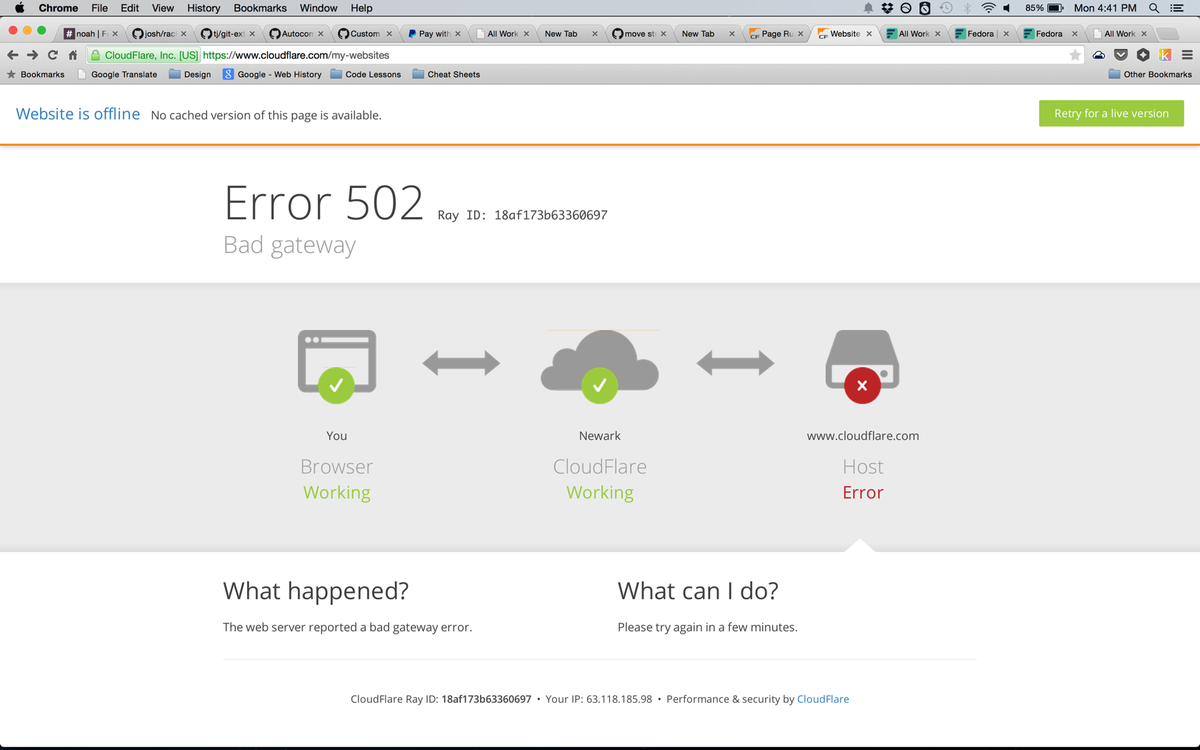The height and width of the screenshot is (750, 1200).
Task: Close the Pay with tab
Action: [x=457, y=34]
